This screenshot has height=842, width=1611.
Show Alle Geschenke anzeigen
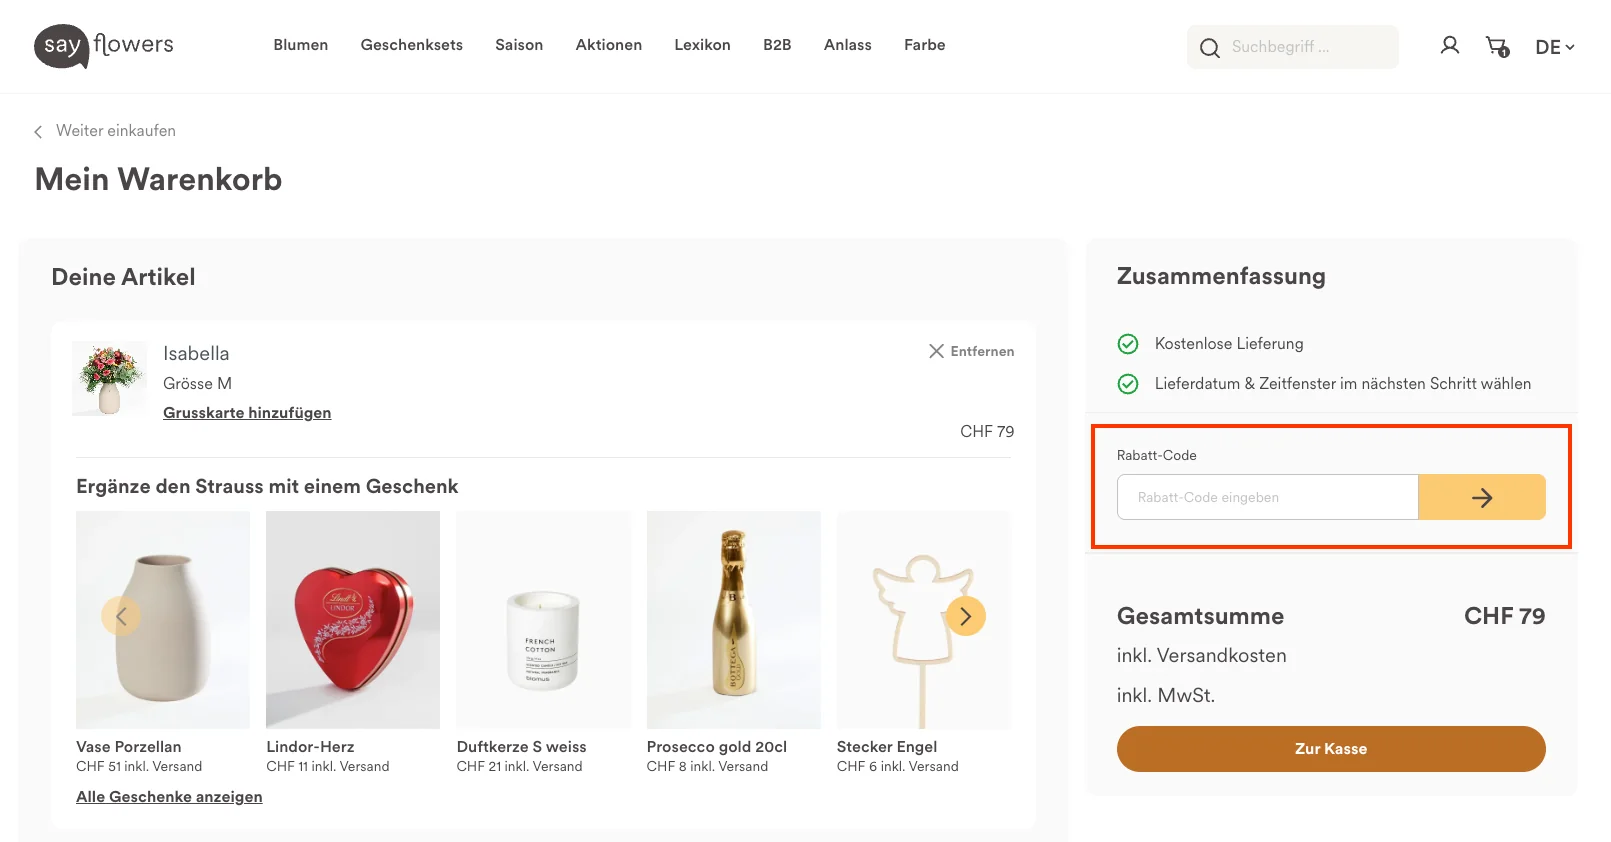pos(168,796)
